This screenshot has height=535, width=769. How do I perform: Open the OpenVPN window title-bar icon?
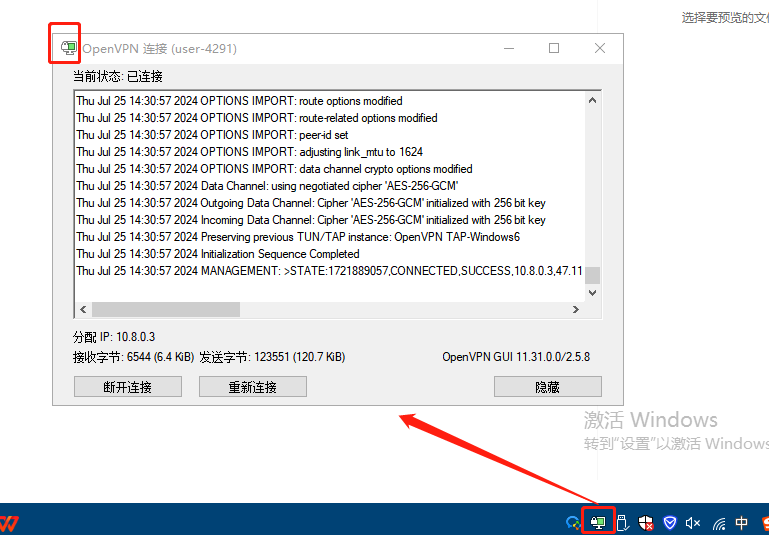(69, 48)
